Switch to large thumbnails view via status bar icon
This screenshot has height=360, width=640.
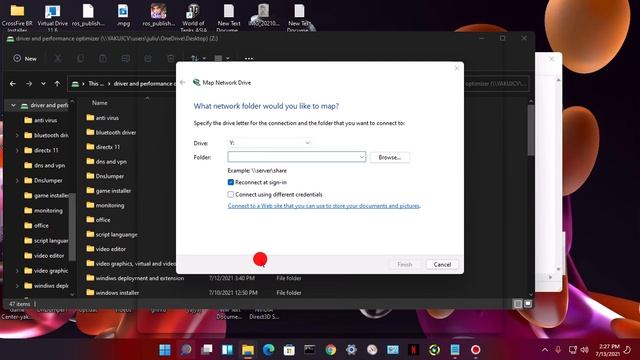pos(528,304)
